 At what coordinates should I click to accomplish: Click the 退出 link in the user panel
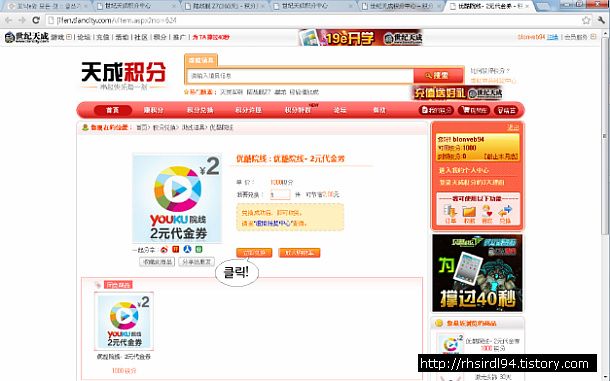tap(513, 127)
